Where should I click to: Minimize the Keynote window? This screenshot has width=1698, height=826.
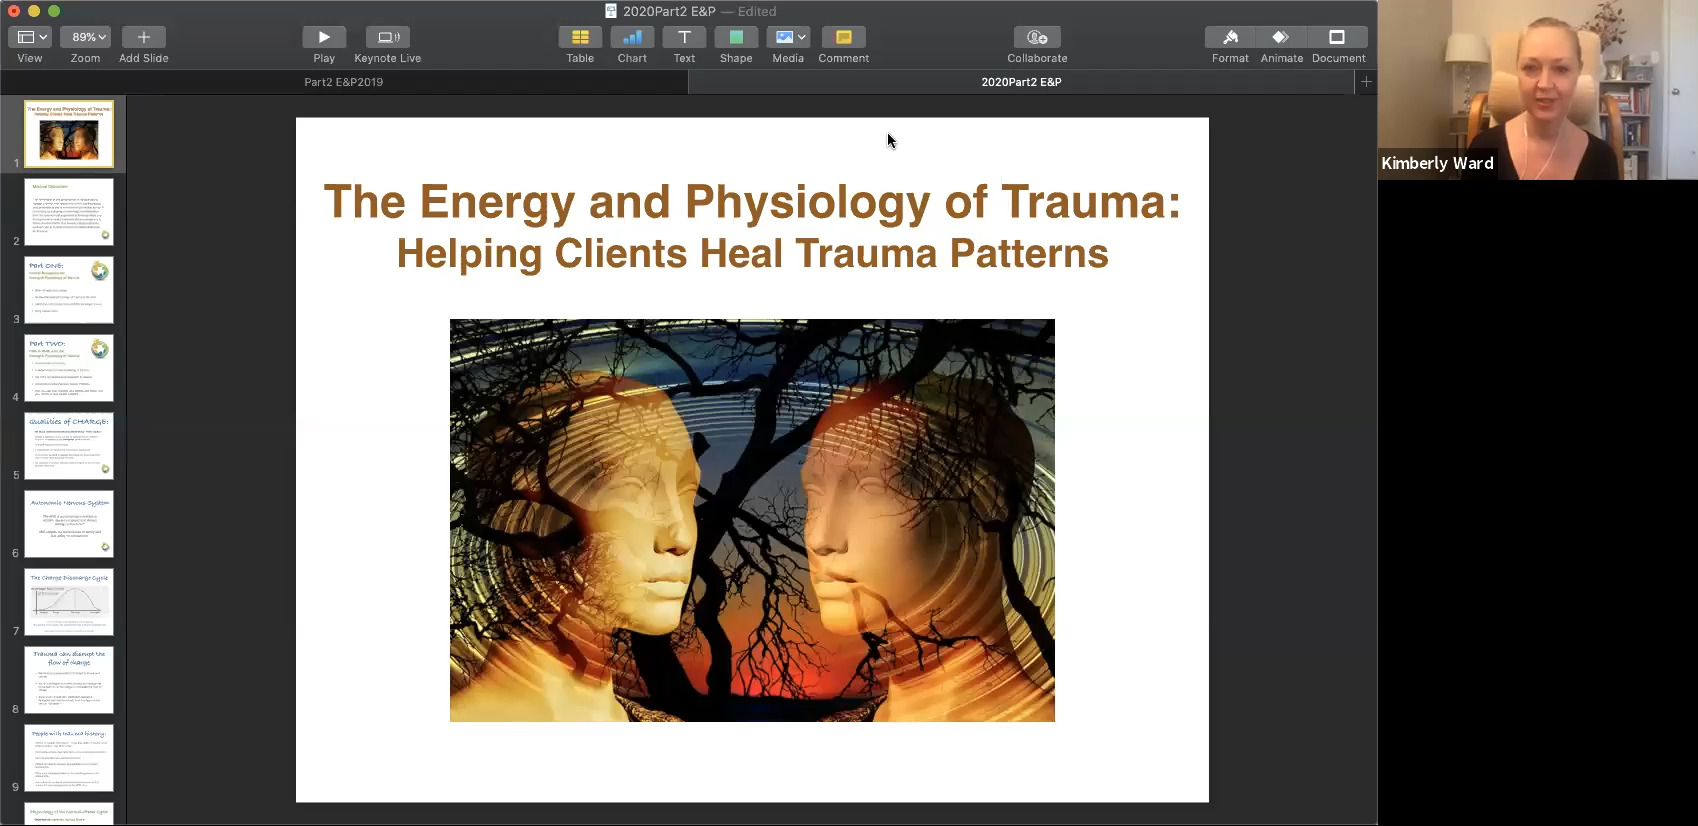(x=34, y=11)
